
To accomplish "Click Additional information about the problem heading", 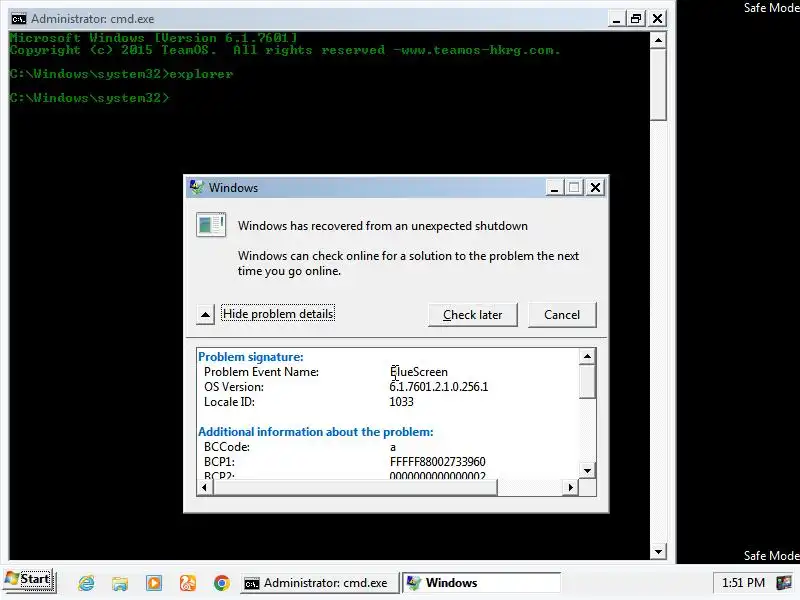I will click(316, 432).
